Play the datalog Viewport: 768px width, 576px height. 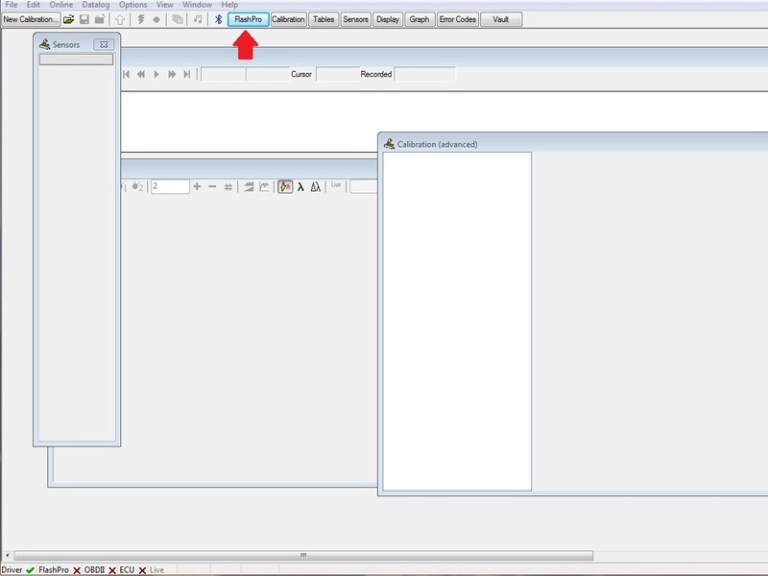[x=156, y=74]
